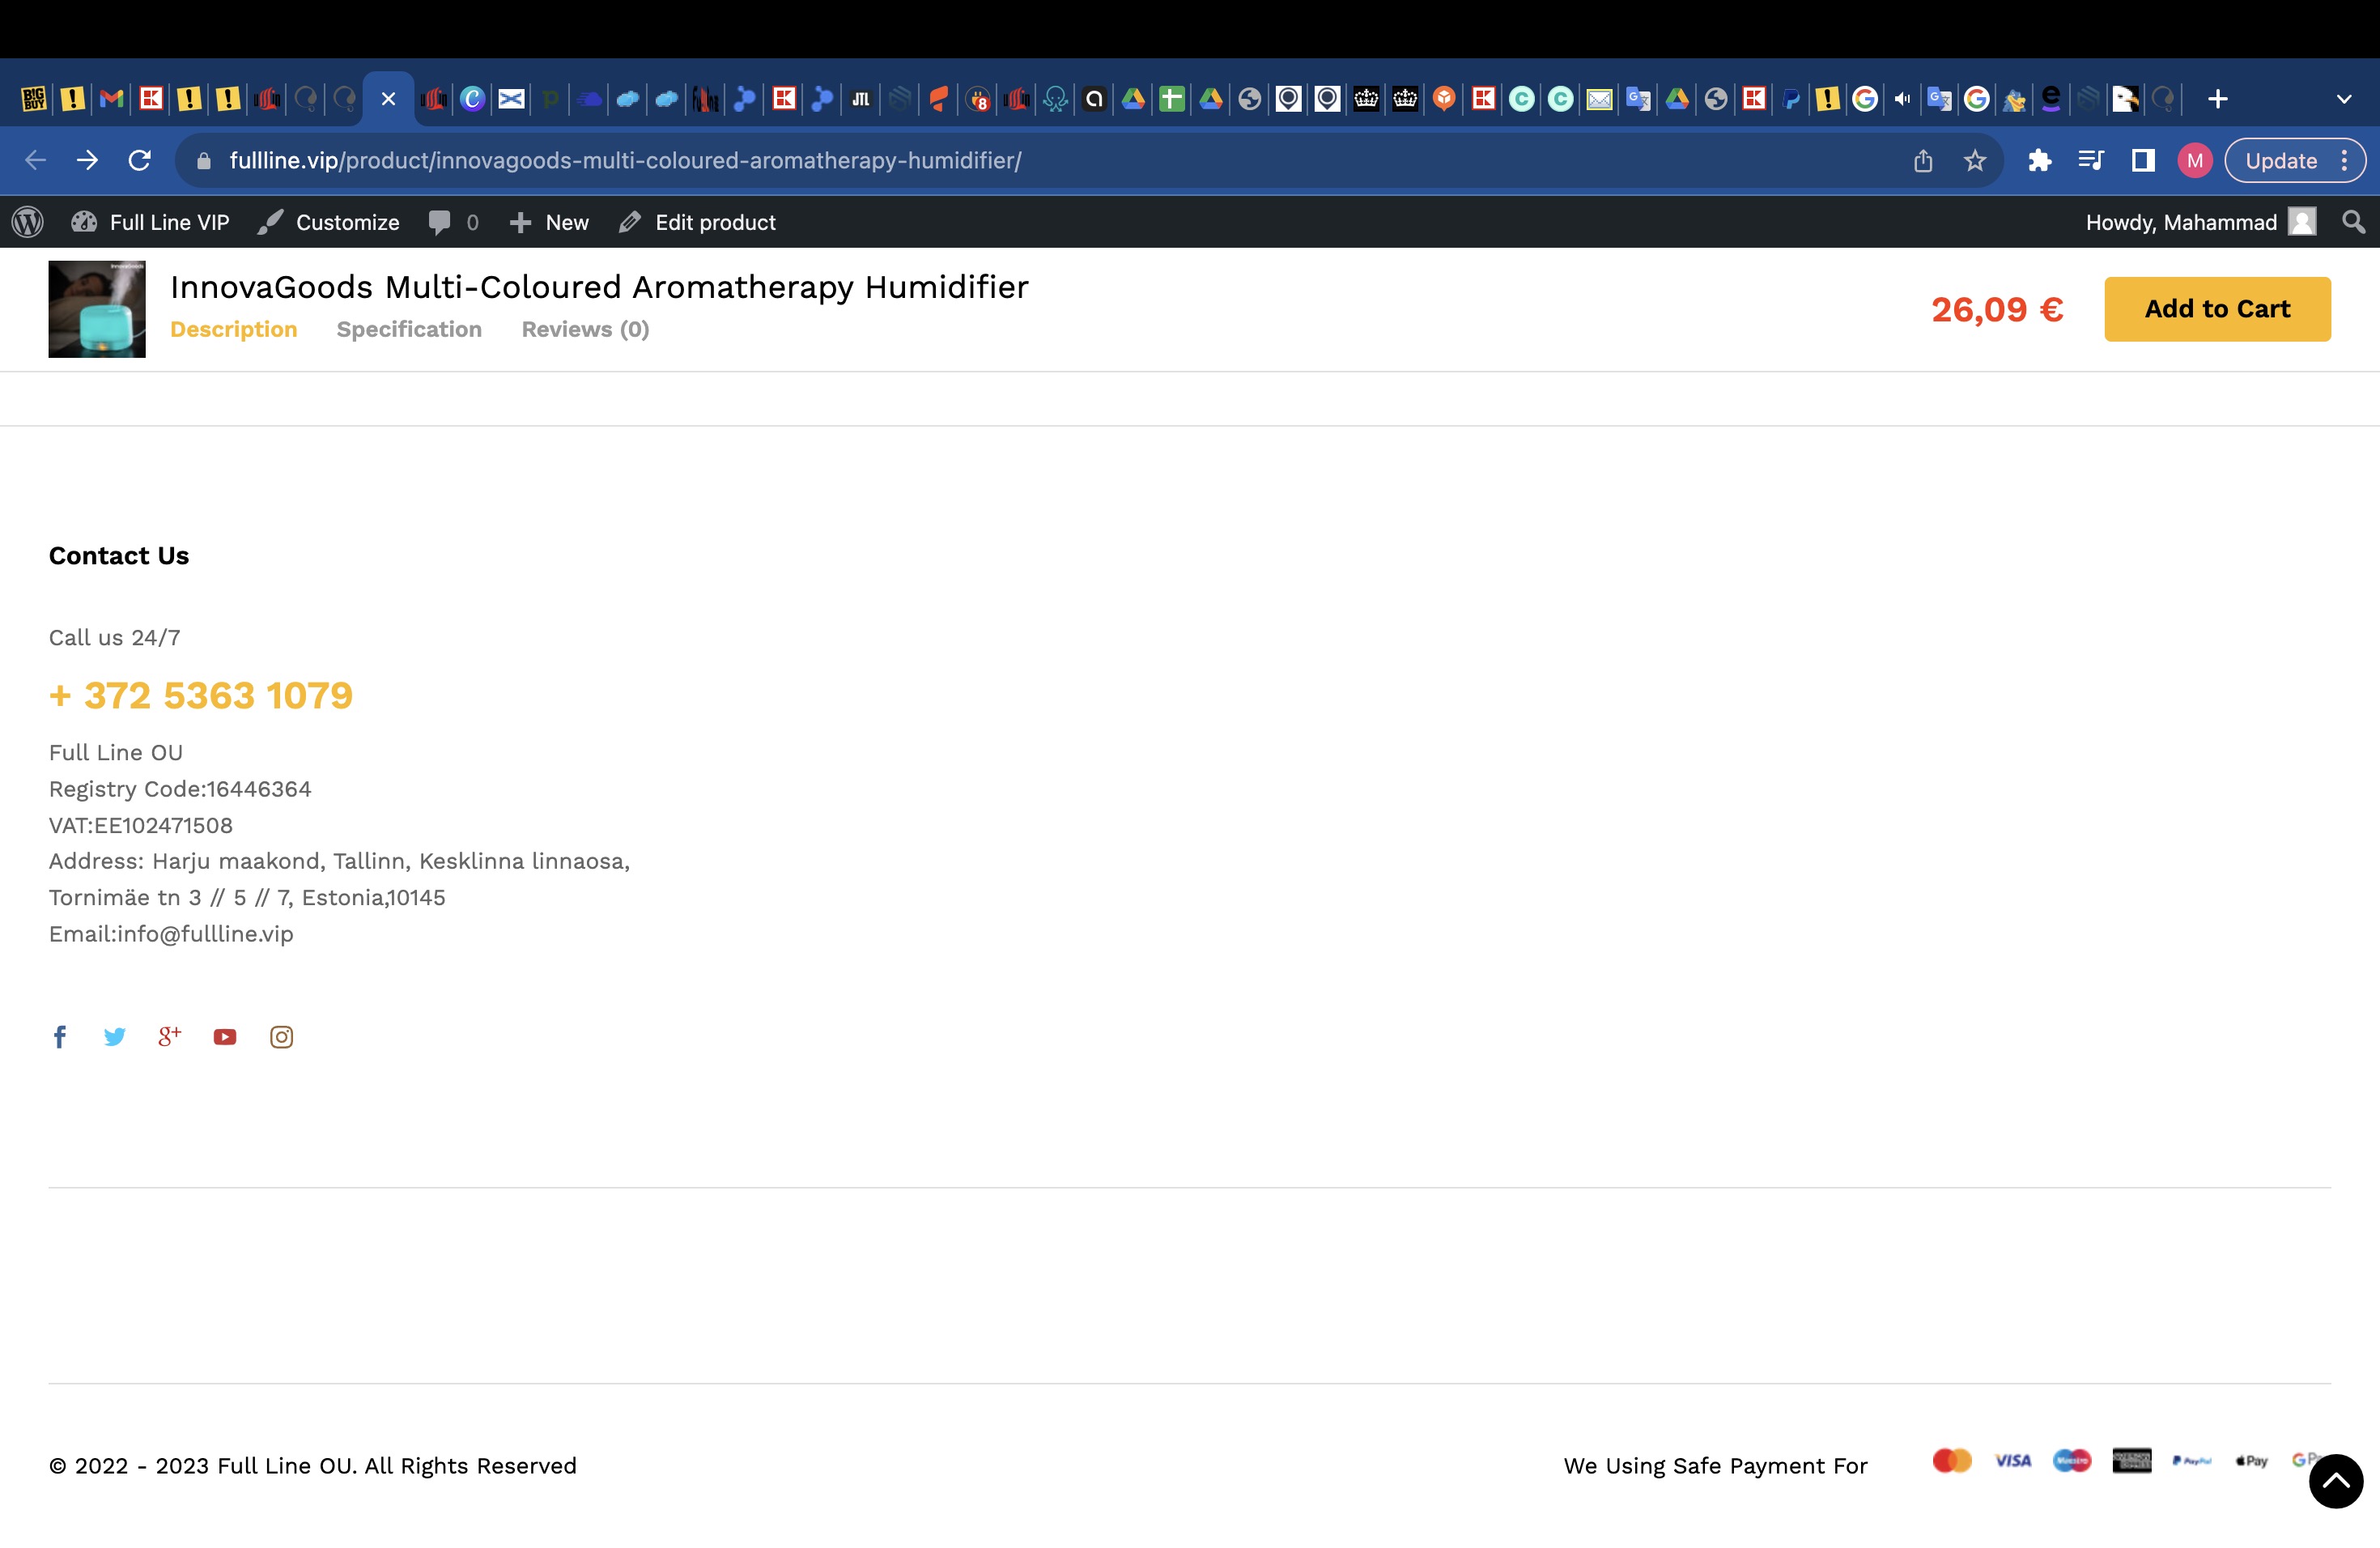
Task: View site information via the lock icon
Action: [x=204, y=161]
